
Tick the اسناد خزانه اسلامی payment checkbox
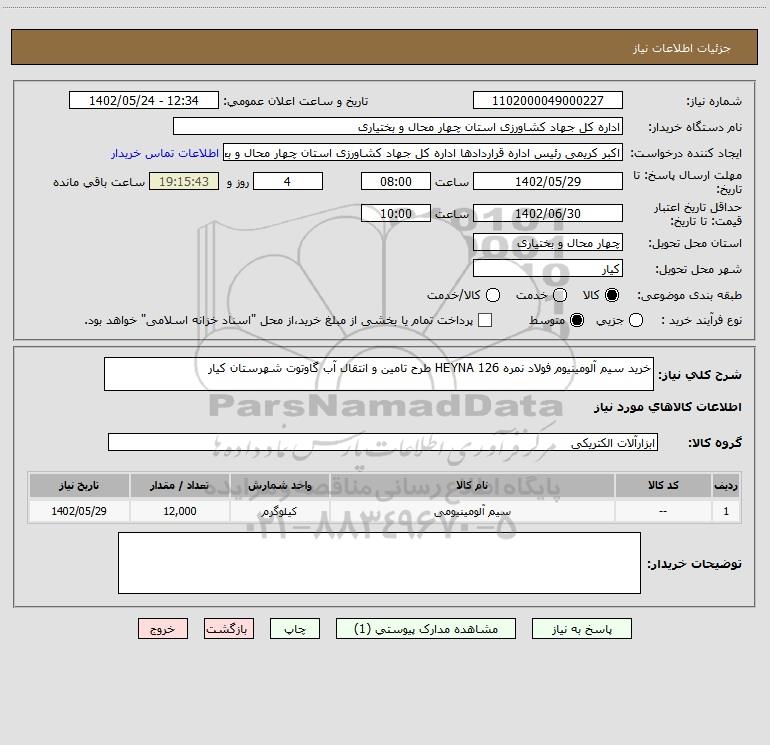(485, 321)
